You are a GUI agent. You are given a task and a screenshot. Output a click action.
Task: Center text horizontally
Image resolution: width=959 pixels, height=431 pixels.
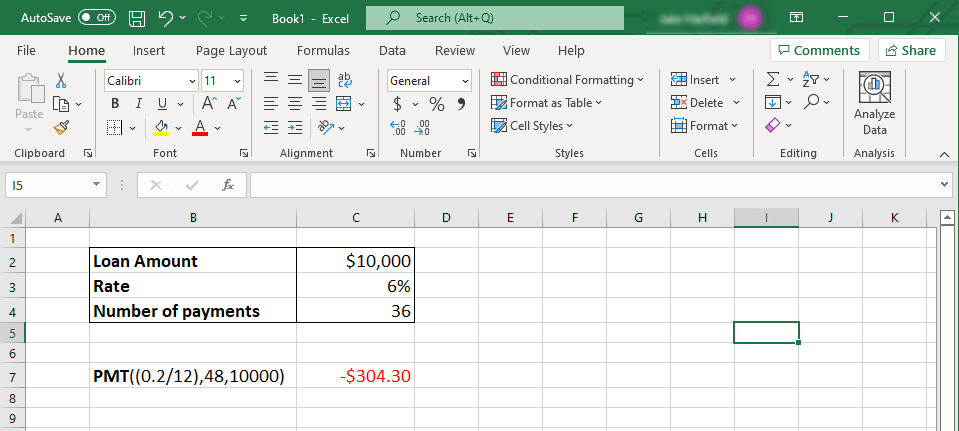[x=295, y=104]
